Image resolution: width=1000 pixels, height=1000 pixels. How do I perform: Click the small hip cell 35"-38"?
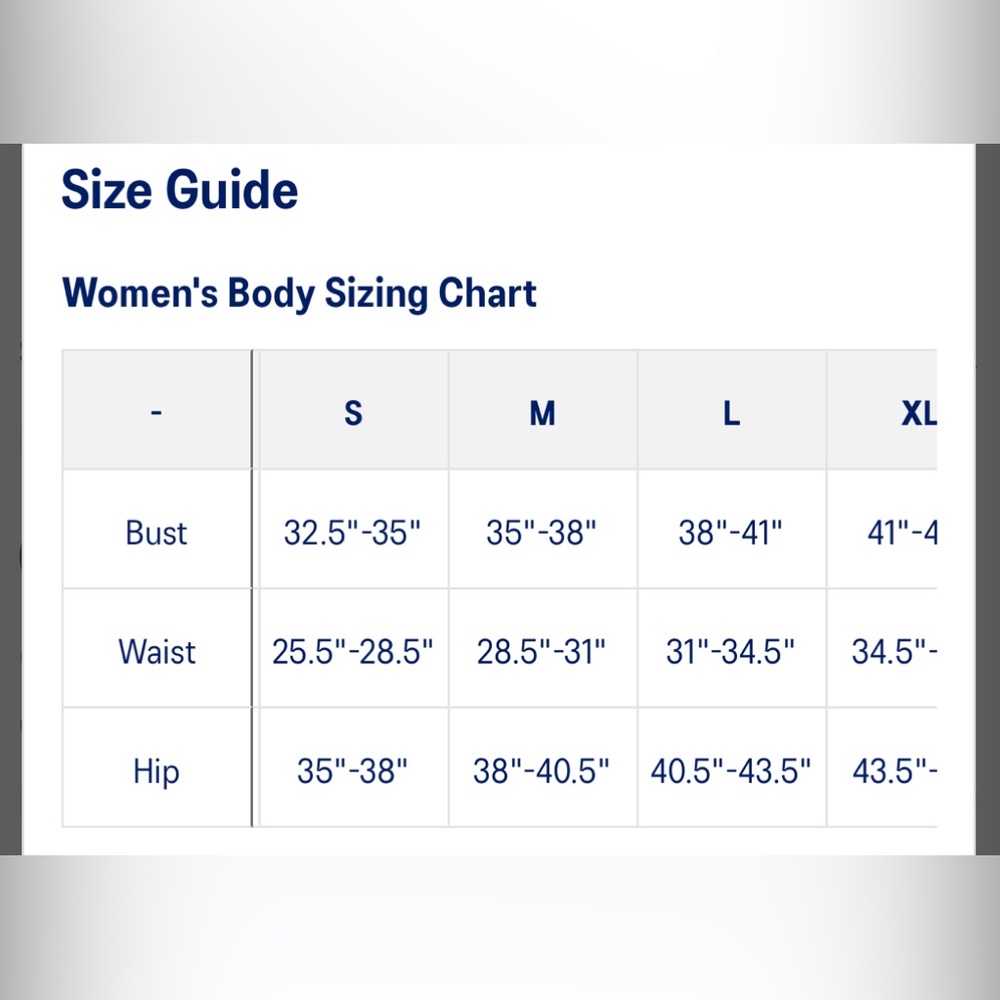tap(352, 771)
